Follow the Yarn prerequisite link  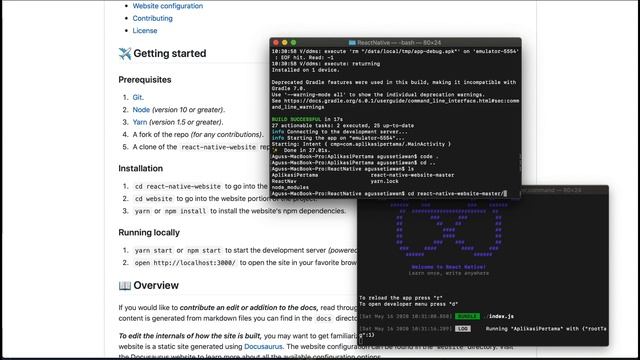140,122
